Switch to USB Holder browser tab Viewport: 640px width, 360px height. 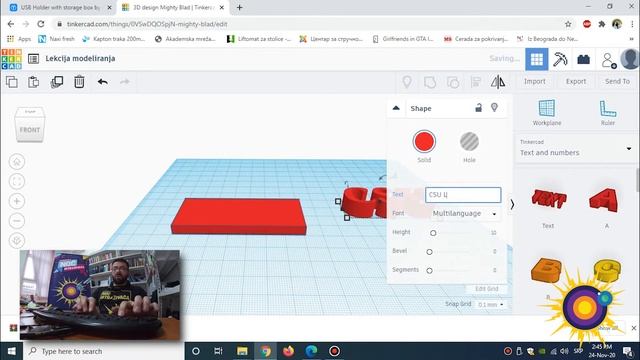point(59,7)
